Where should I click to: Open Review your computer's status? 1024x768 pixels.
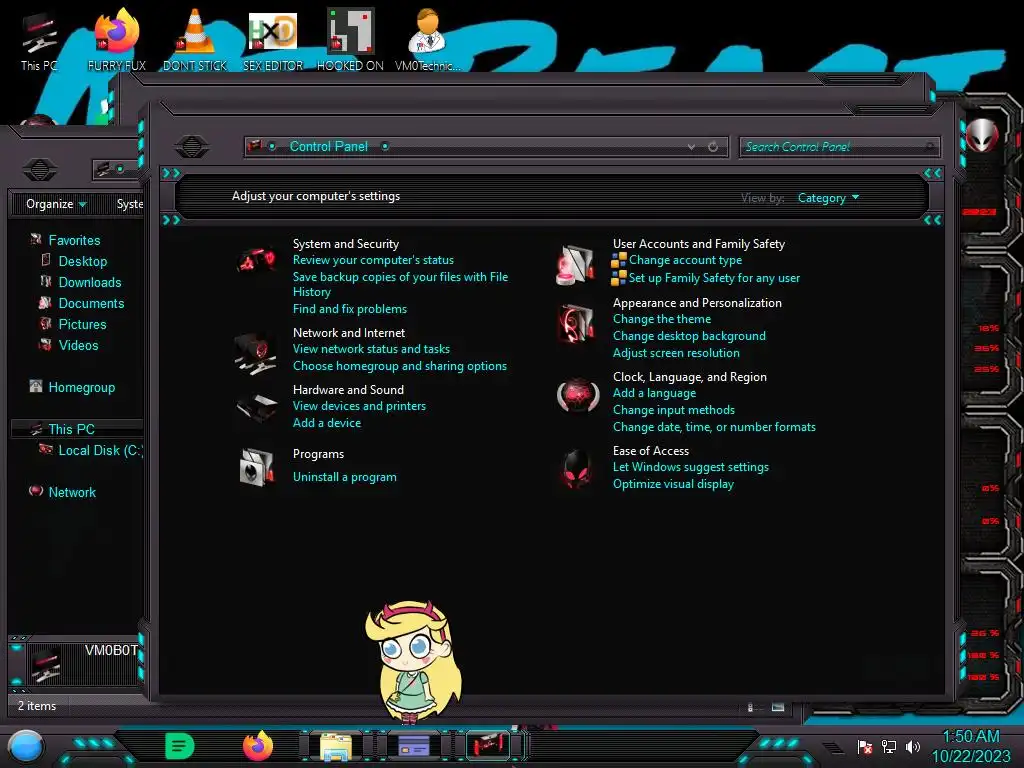373,260
